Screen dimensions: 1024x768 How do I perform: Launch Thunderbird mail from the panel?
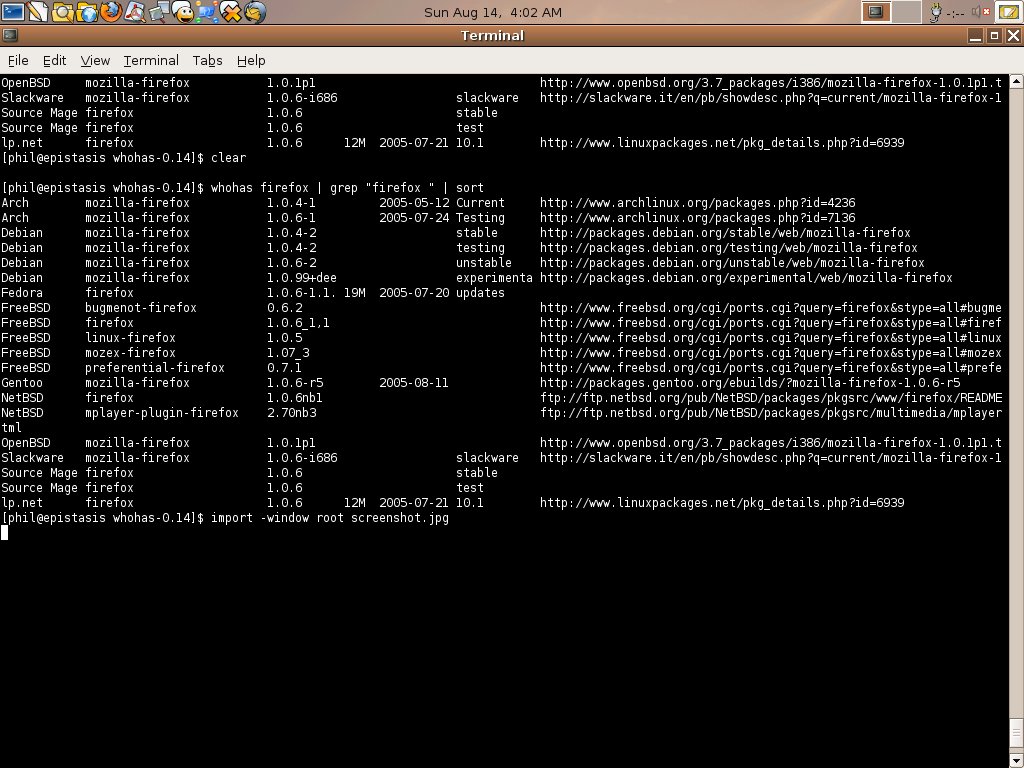pyautogui.click(x=255, y=11)
